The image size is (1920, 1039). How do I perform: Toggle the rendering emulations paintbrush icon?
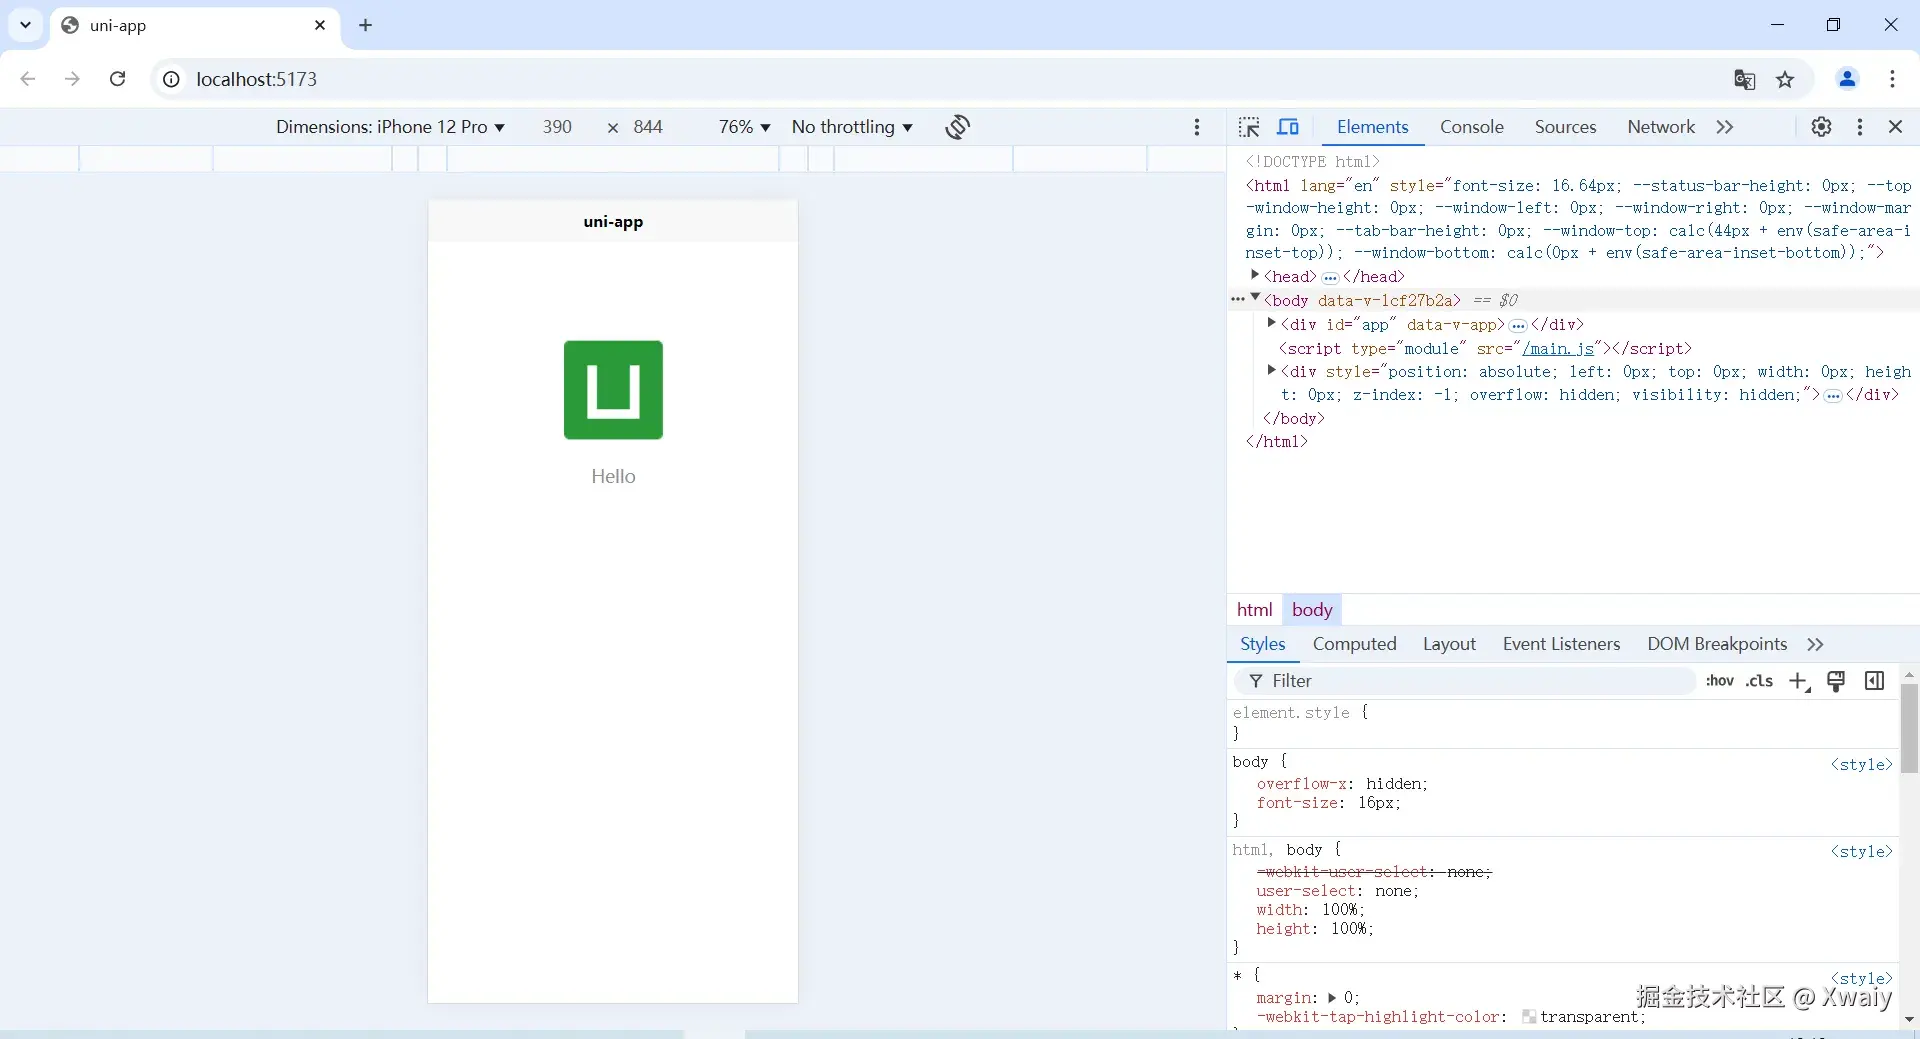coord(1836,681)
